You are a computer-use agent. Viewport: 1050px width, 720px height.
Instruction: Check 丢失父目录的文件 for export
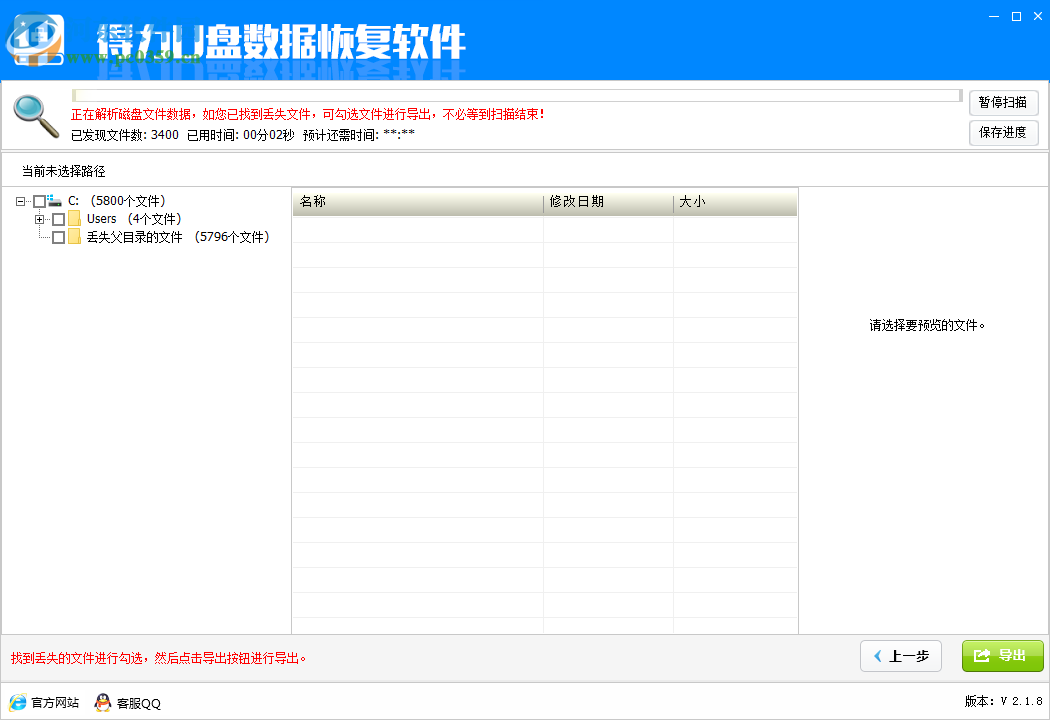click(x=58, y=236)
